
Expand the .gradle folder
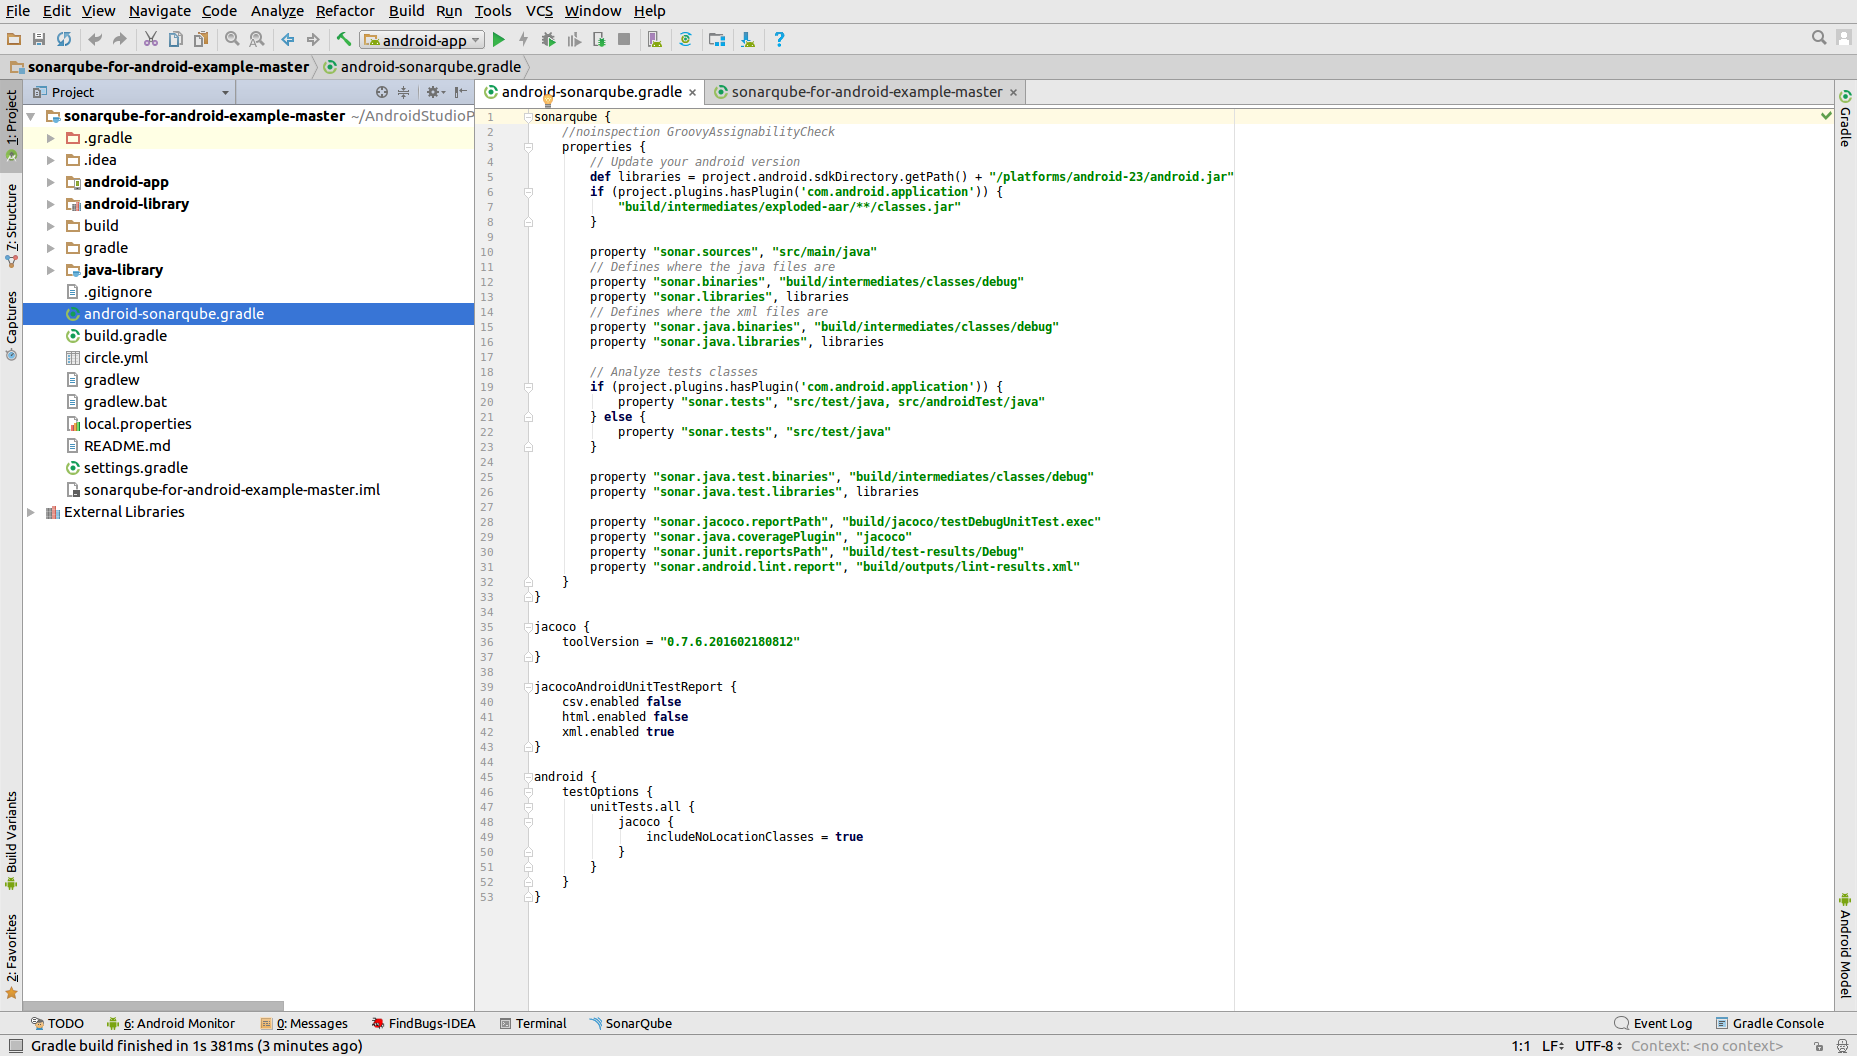click(x=51, y=138)
